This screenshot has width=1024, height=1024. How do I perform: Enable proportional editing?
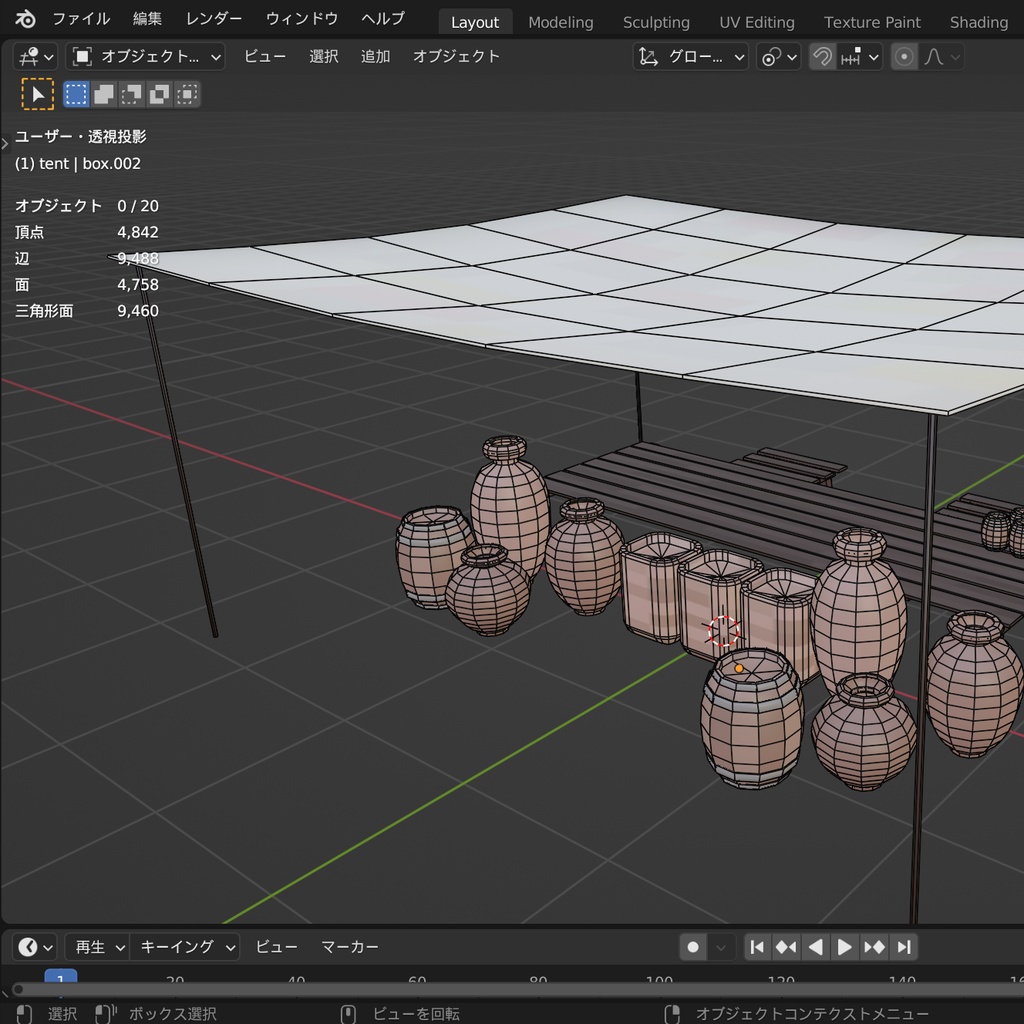click(905, 56)
